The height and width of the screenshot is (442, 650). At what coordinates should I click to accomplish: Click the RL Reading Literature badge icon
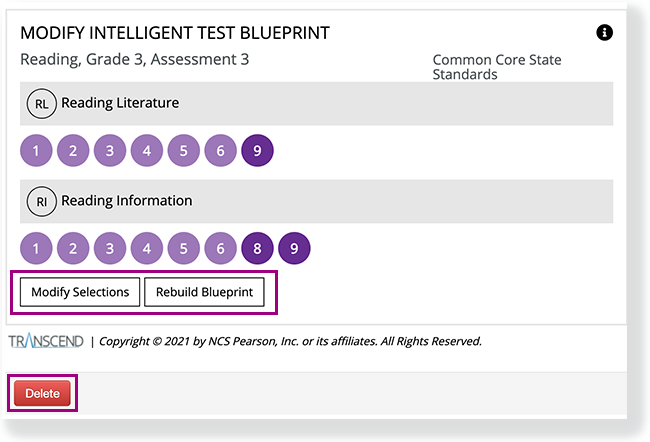pyautogui.click(x=41, y=103)
